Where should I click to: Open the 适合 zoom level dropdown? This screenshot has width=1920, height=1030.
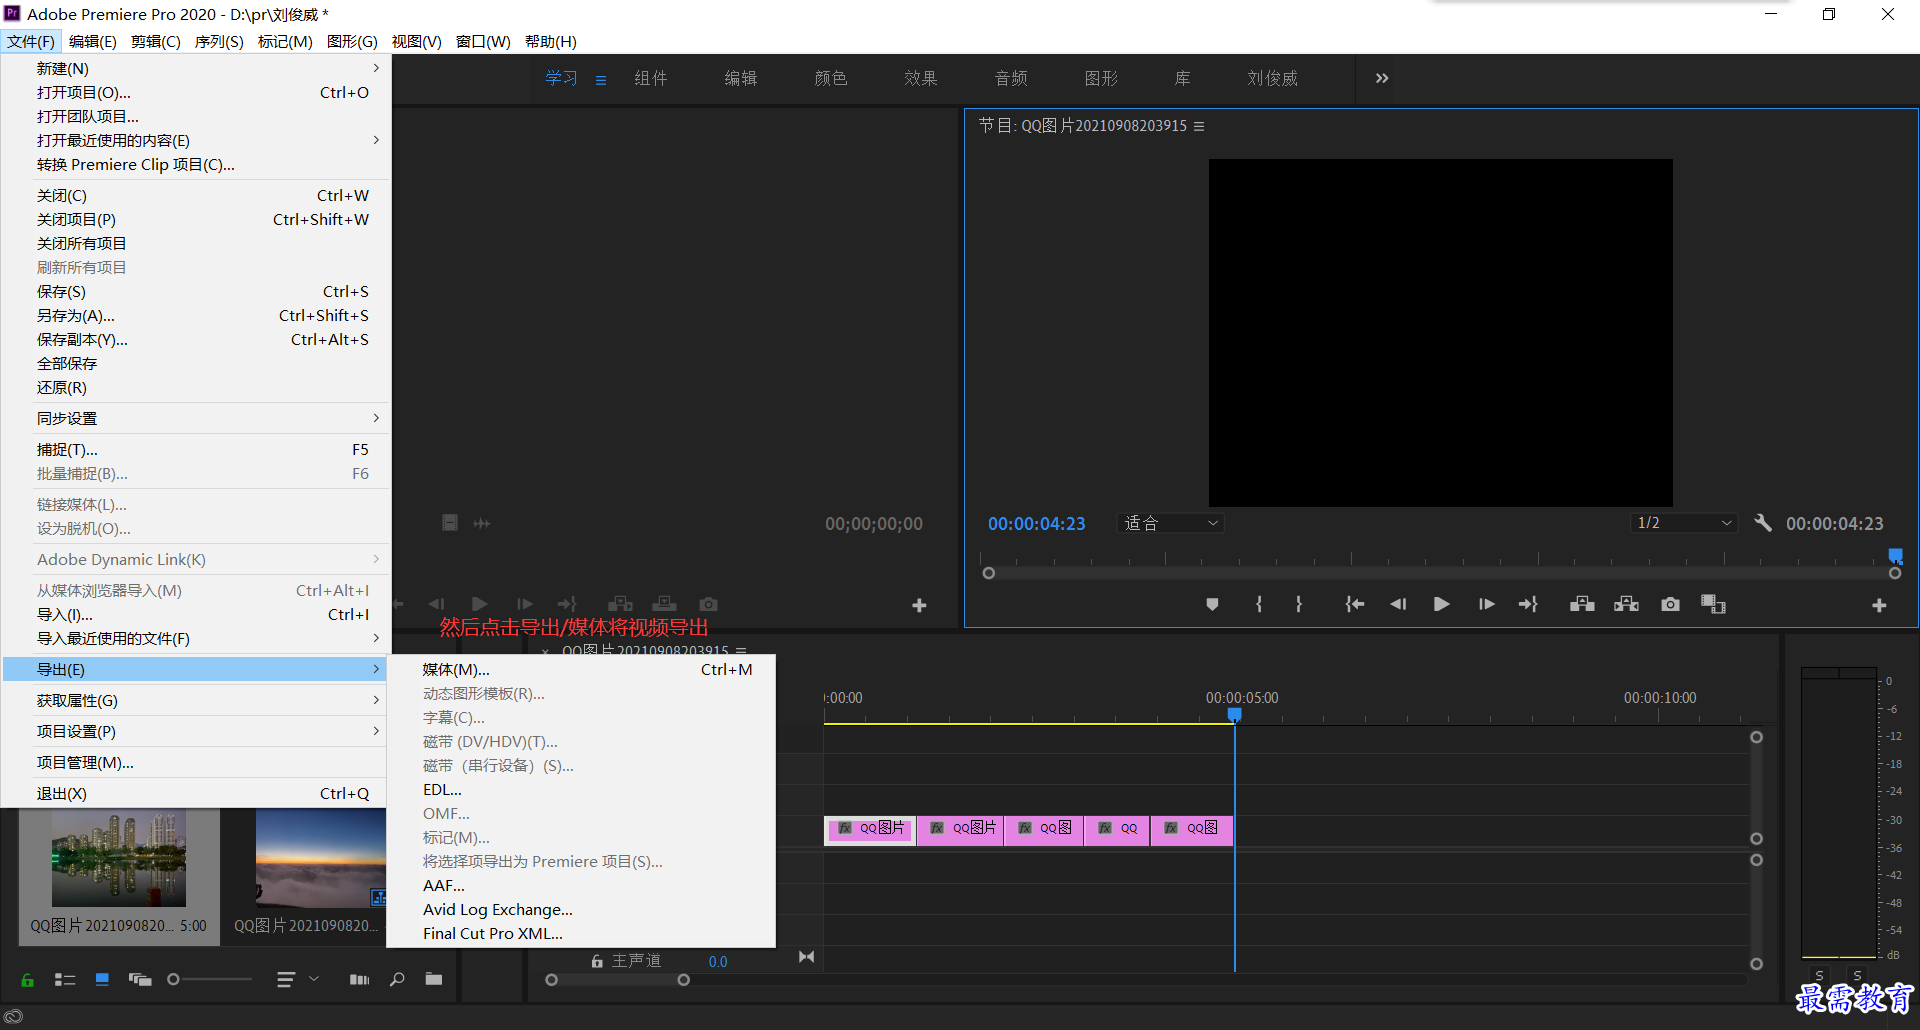1170,523
